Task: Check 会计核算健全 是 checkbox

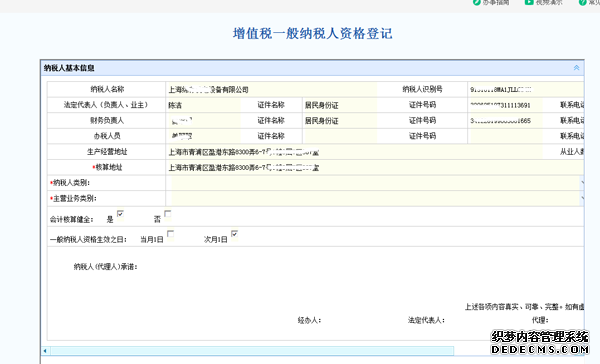Action: (120, 214)
